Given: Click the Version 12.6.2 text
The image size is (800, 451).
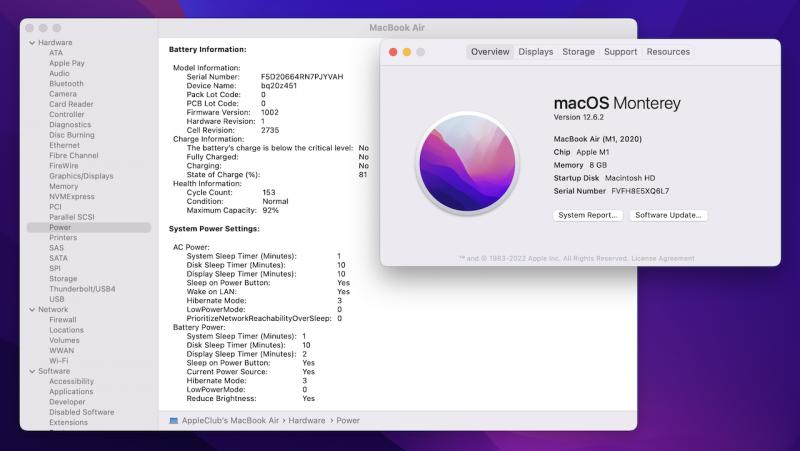Looking at the screenshot, I should (x=579, y=117).
